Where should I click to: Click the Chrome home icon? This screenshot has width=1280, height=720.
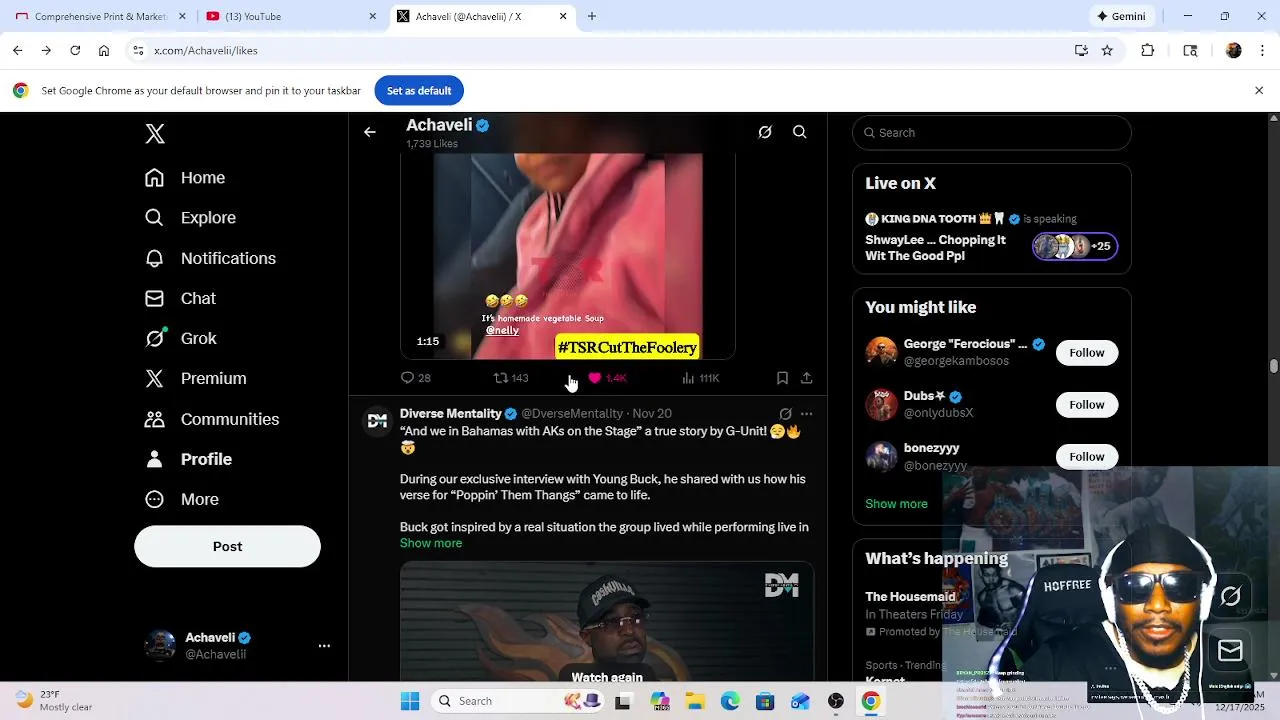tap(104, 50)
